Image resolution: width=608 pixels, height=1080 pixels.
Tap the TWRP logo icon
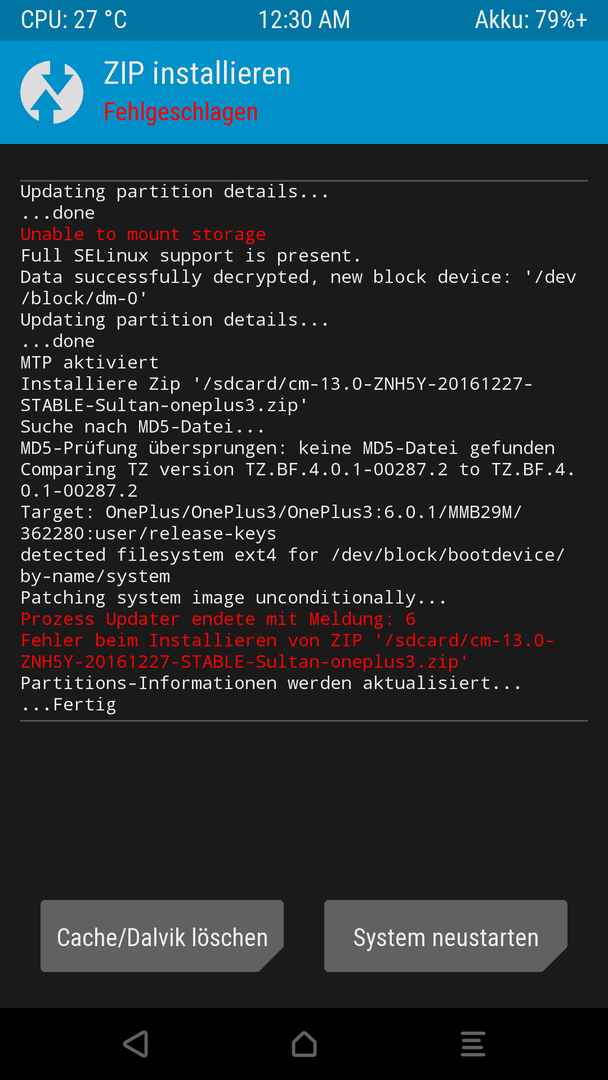(x=52, y=92)
